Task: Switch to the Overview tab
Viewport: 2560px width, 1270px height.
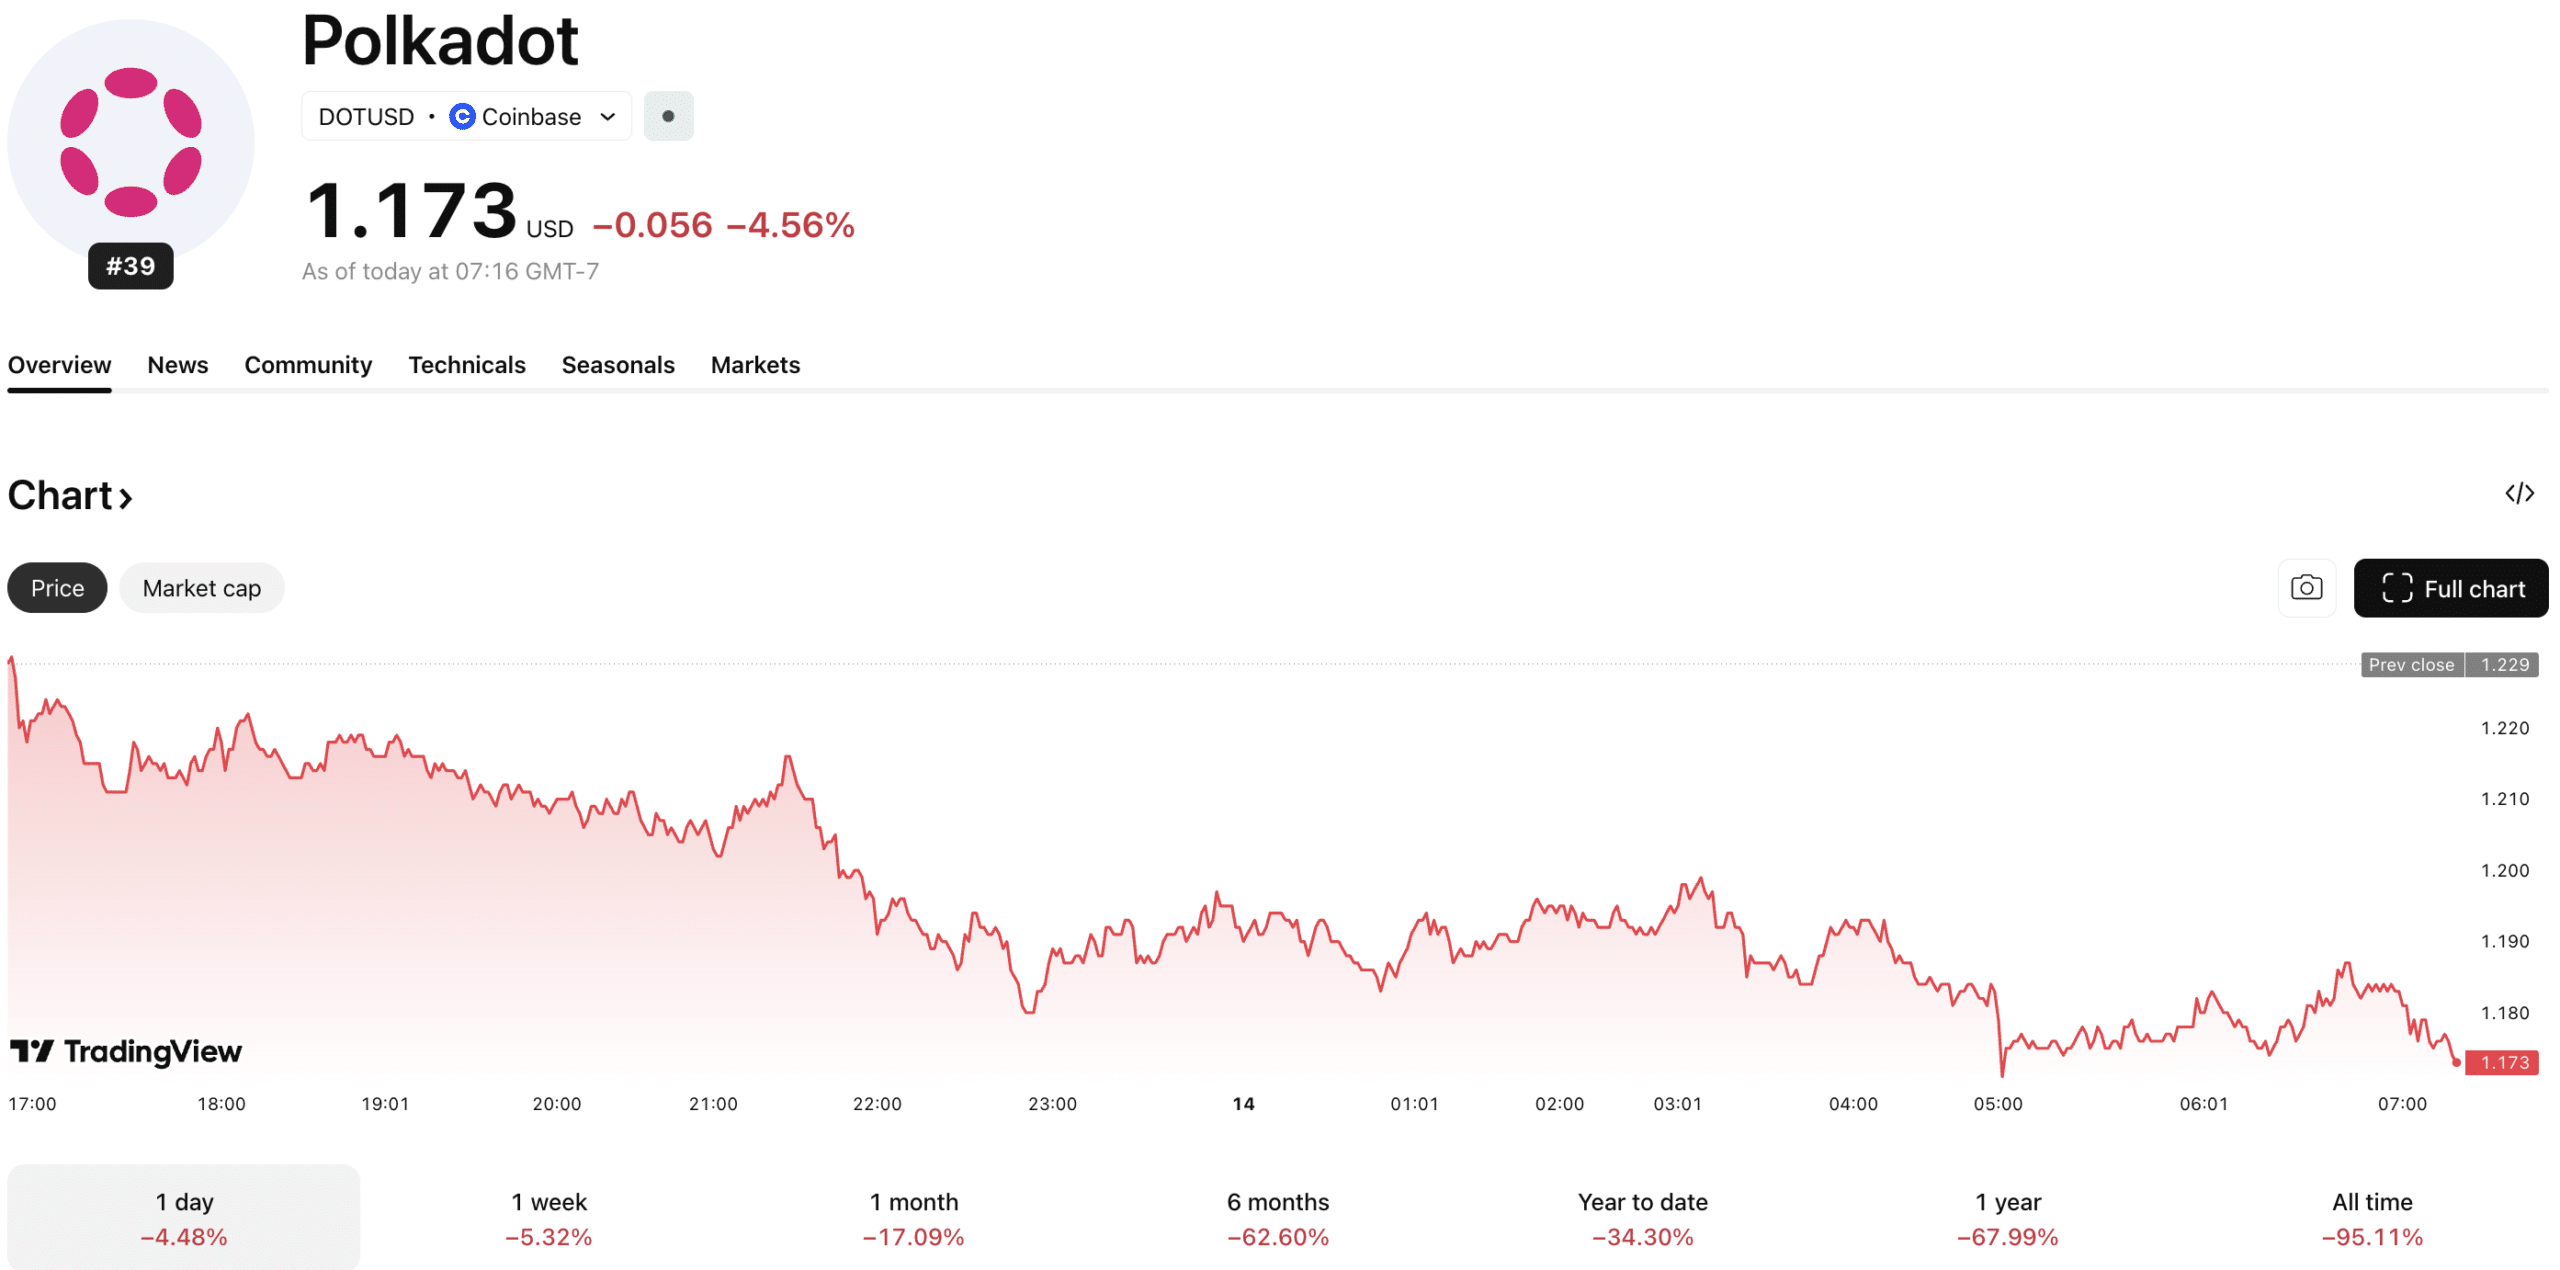Action: pos(60,365)
